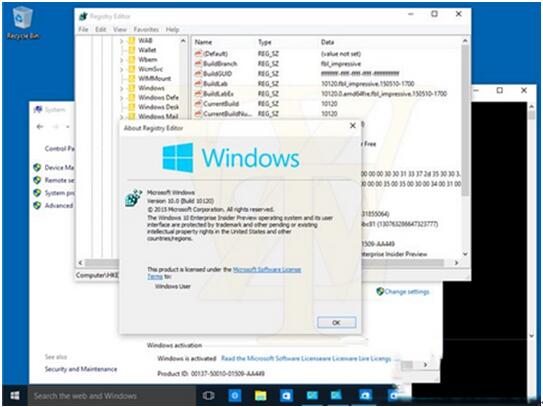The height and width of the screenshot is (407, 543).
Task: Open Task View from taskbar
Action: [208, 396]
